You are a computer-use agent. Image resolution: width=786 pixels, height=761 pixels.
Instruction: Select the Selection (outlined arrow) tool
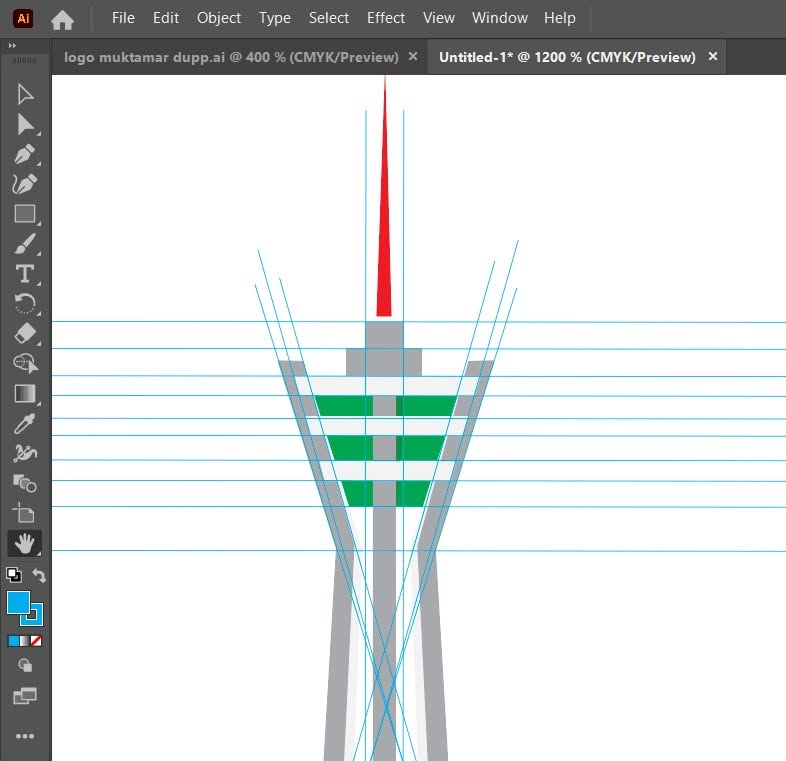pos(25,94)
